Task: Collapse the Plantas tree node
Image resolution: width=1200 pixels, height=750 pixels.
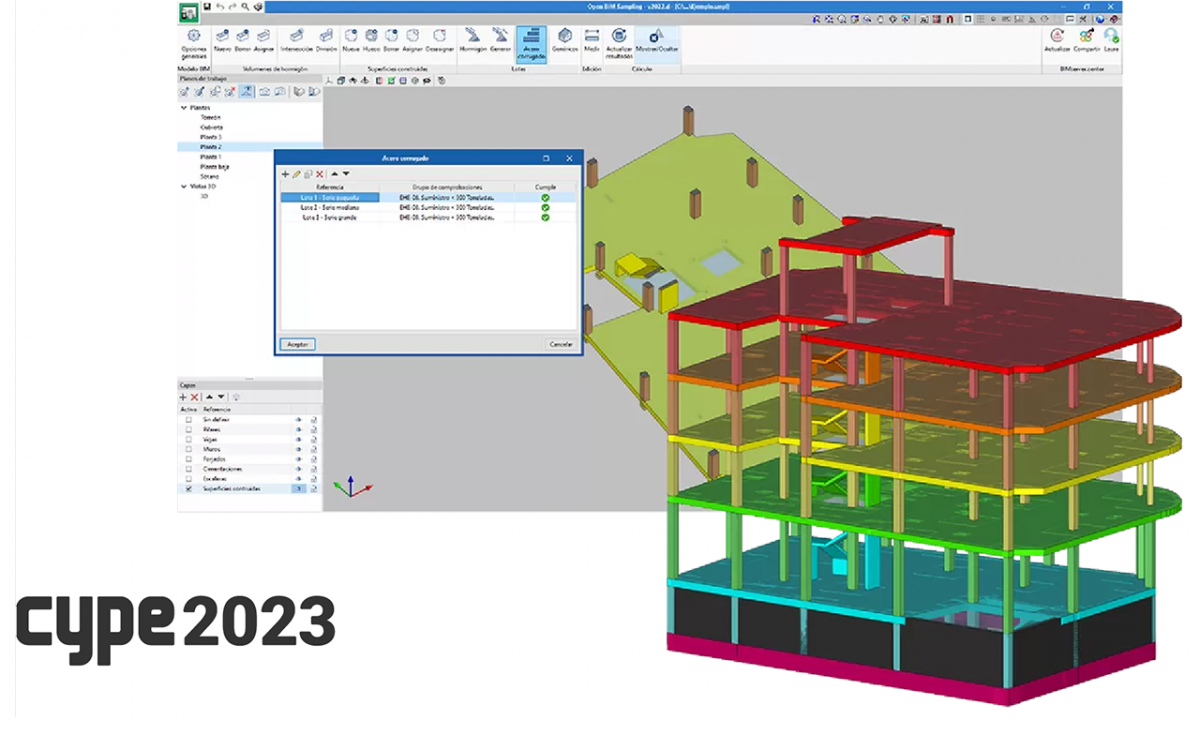Action: (x=183, y=108)
